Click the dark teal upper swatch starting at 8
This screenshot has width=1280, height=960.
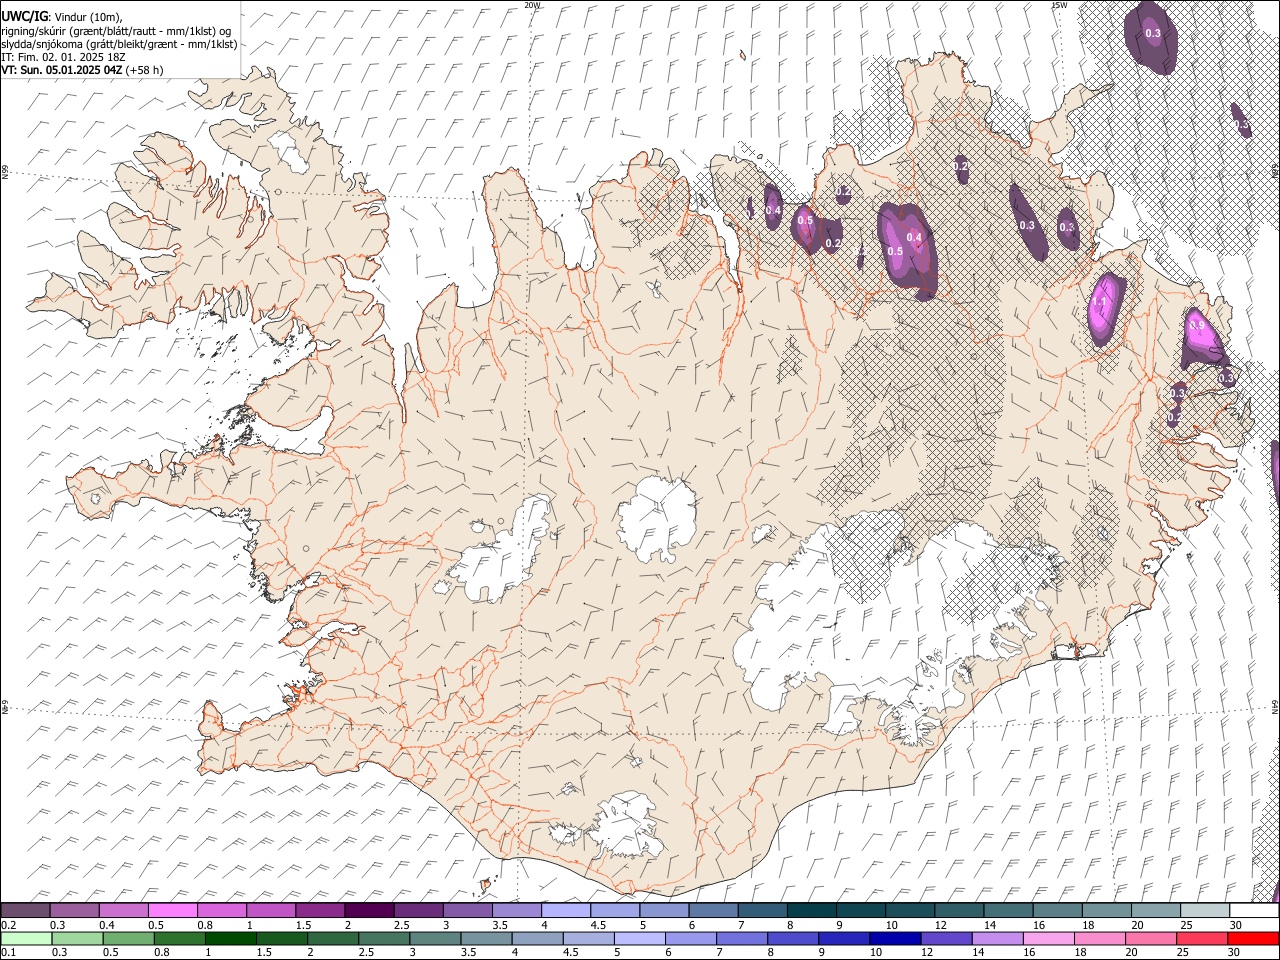pos(811,910)
